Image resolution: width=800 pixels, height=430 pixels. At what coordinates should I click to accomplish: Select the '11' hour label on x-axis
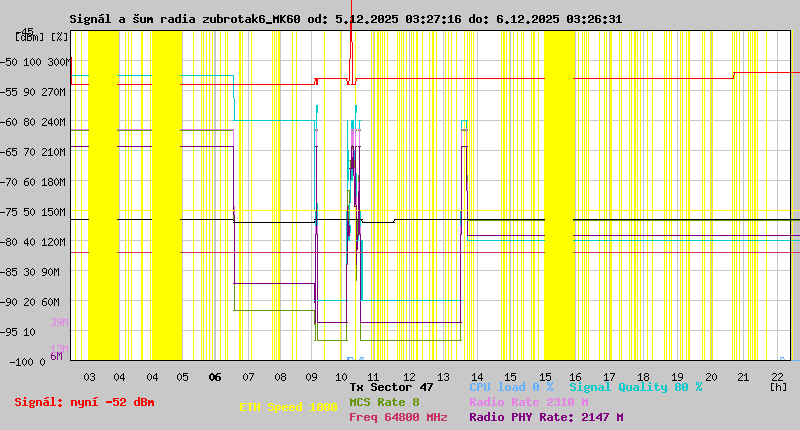[373, 377]
